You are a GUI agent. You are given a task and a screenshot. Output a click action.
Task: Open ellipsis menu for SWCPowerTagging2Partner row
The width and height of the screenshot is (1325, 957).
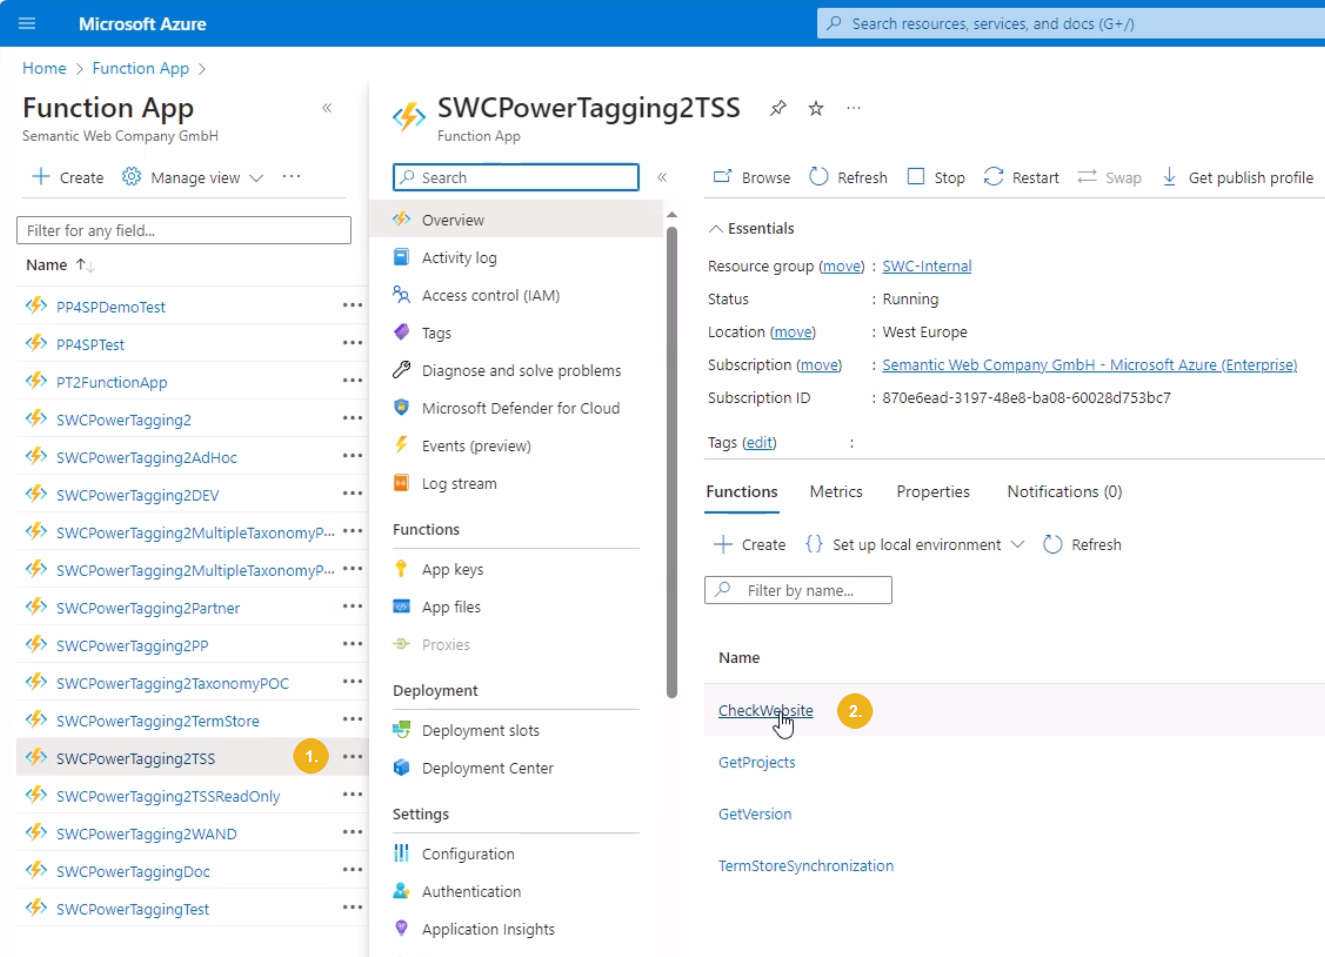click(x=352, y=606)
